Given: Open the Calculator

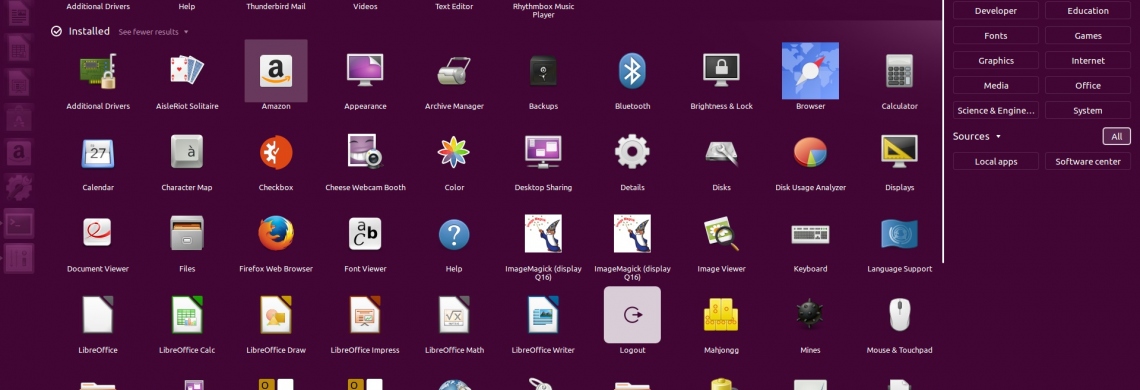Looking at the screenshot, I should click(x=899, y=71).
